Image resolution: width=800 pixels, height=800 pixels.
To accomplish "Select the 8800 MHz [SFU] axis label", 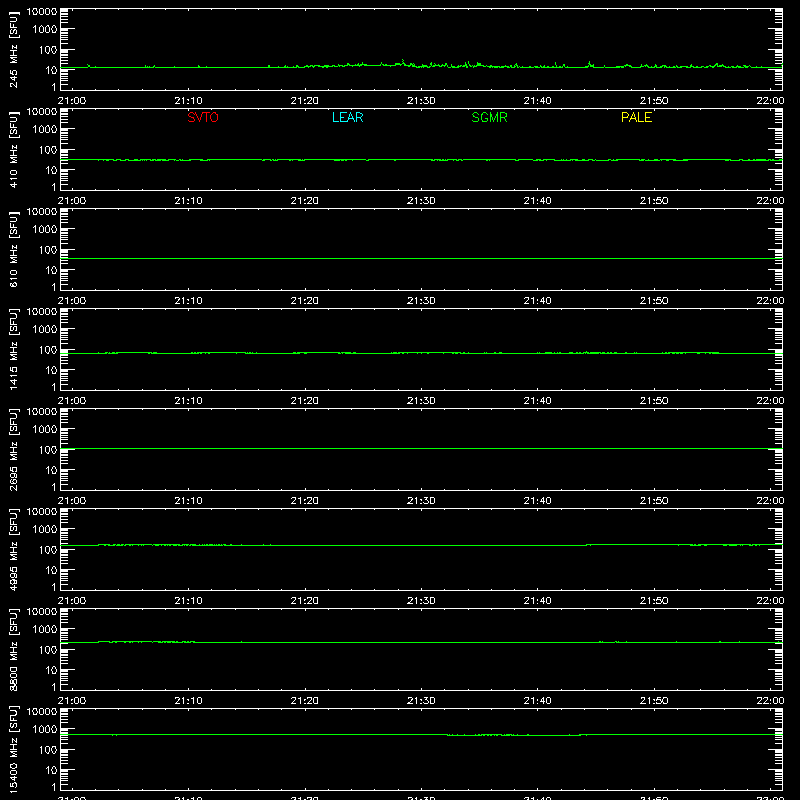I will (14, 649).
